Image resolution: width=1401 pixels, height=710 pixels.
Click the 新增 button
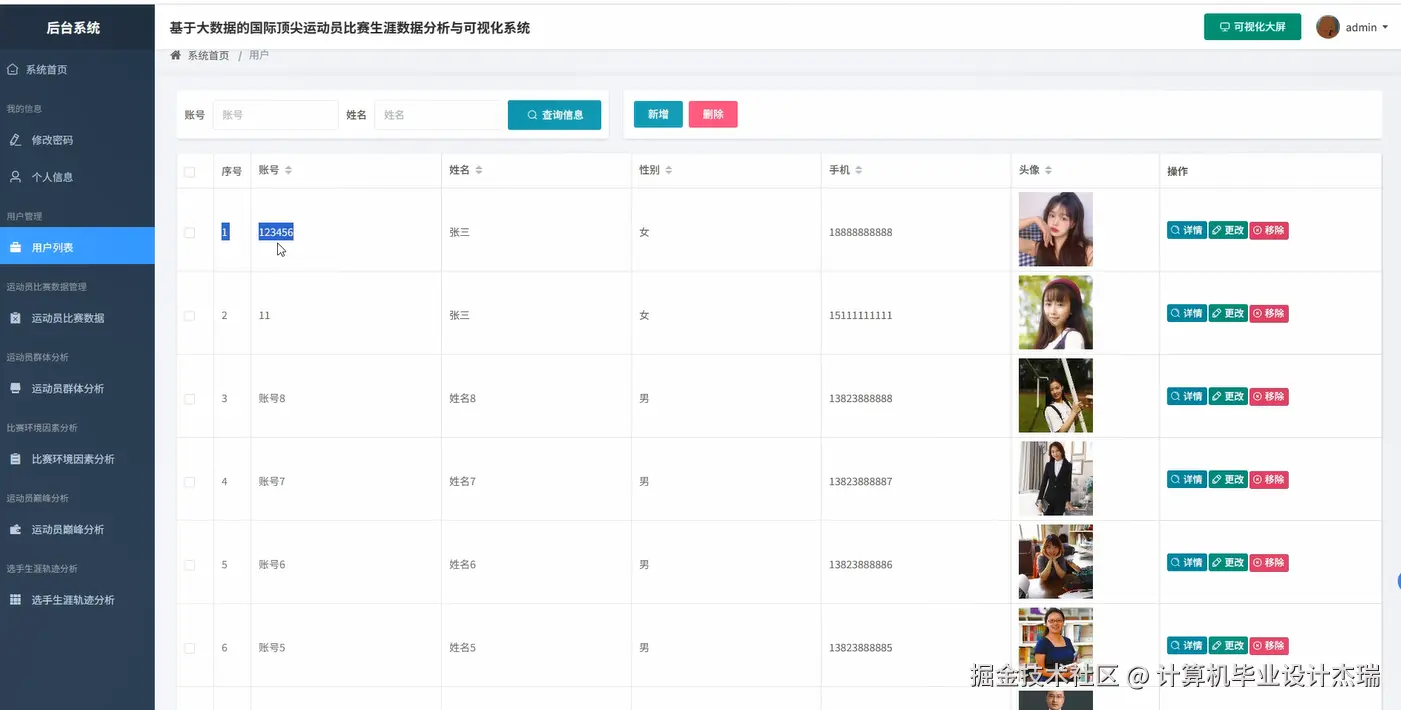[658, 114]
